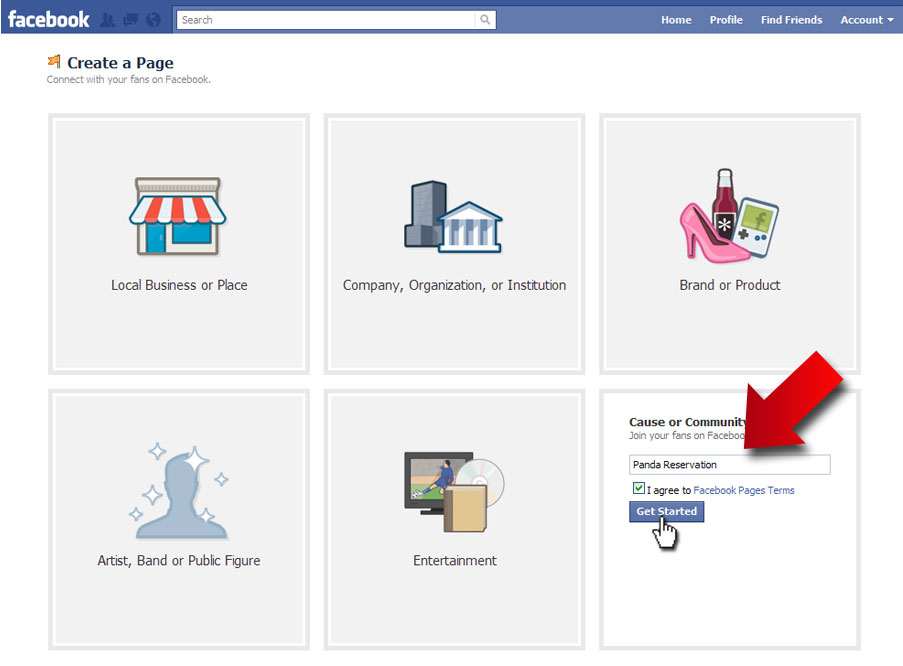Click the Get Started button
The height and width of the screenshot is (666, 903).
coord(666,511)
